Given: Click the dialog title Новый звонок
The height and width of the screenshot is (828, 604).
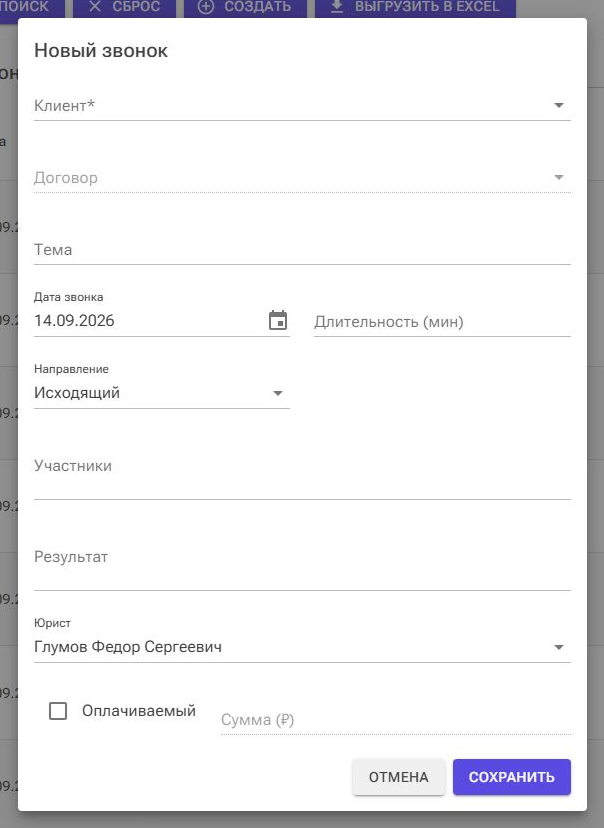Looking at the screenshot, I should [101, 51].
